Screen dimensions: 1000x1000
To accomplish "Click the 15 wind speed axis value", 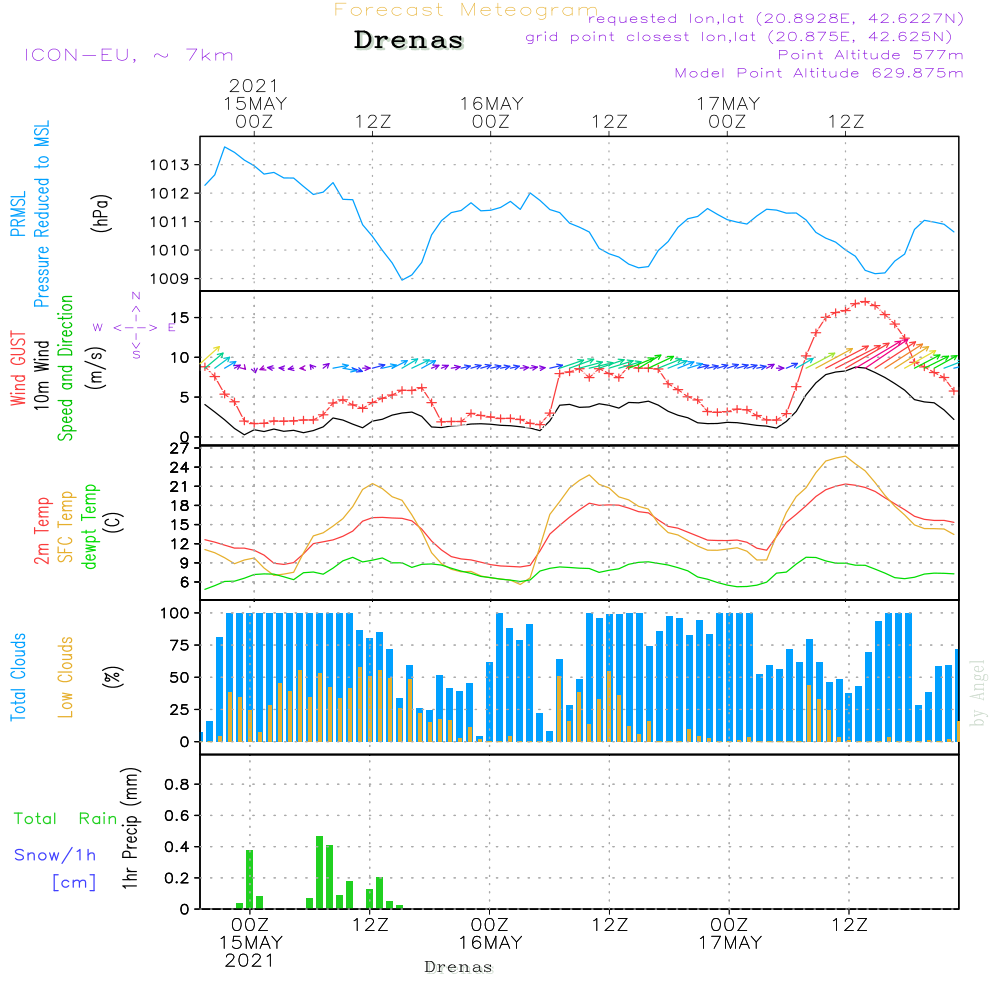I will tap(180, 318).
